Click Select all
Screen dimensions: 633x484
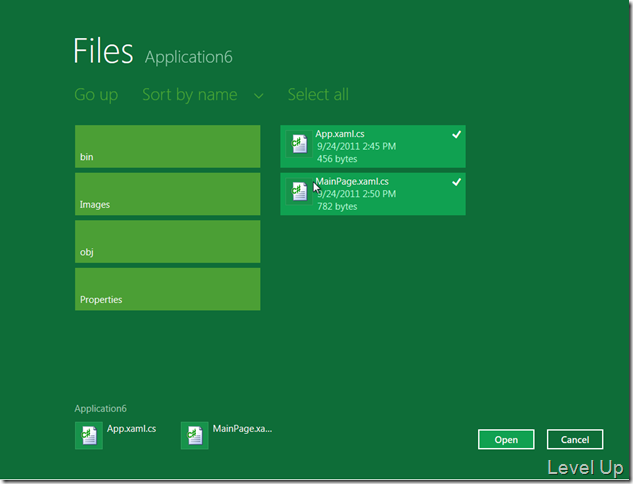(x=318, y=95)
